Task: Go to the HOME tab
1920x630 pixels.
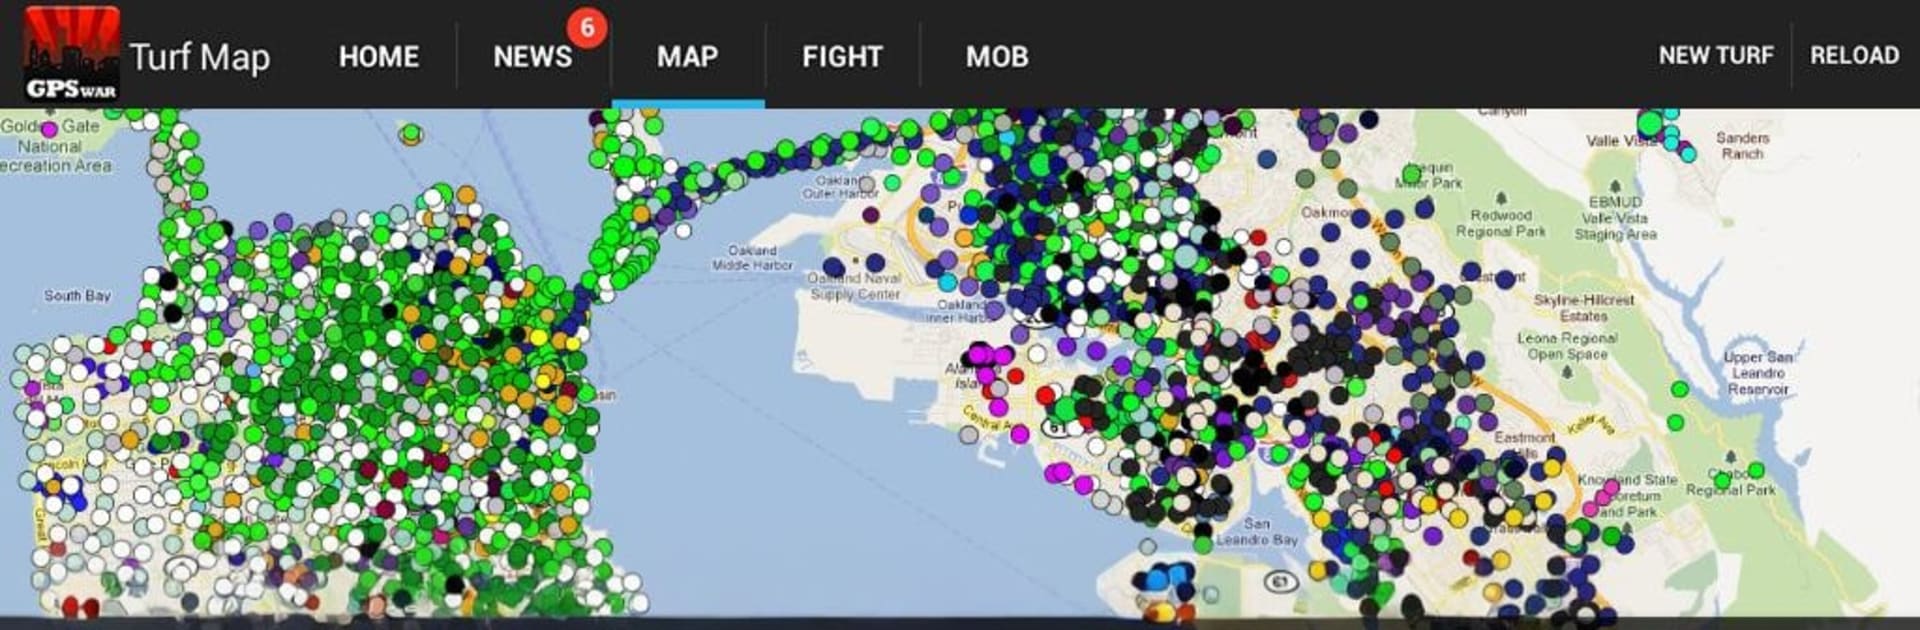Action: coord(378,56)
